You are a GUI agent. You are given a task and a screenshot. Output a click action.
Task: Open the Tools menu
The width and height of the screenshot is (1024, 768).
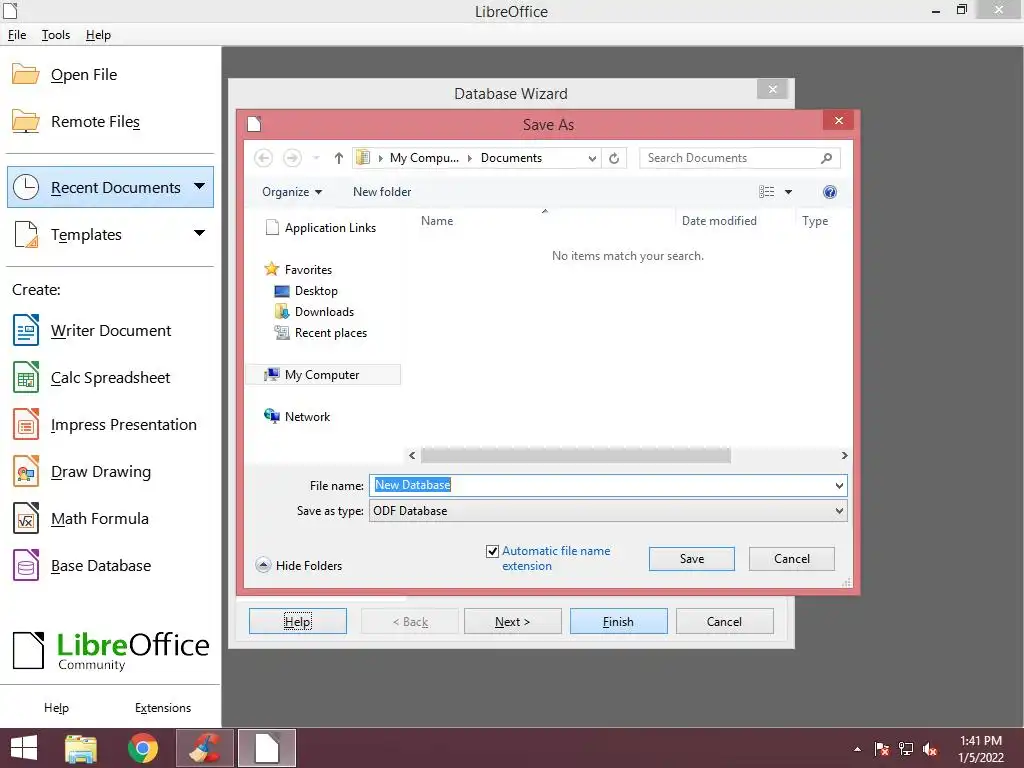click(56, 35)
